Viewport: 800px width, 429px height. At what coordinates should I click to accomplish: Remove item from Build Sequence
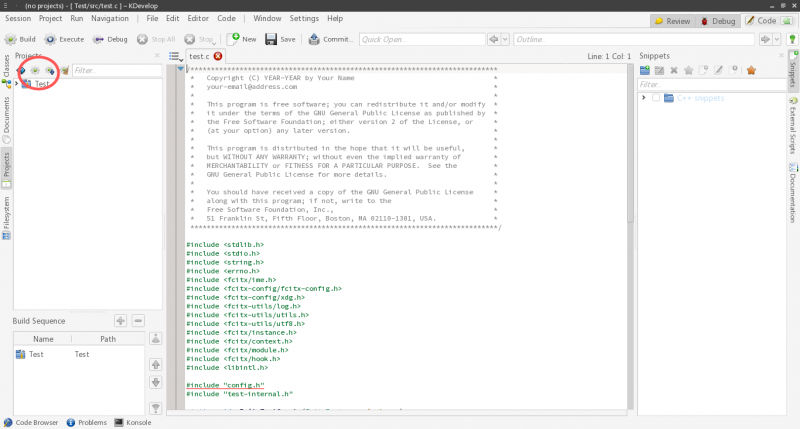click(x=138, y=321)
